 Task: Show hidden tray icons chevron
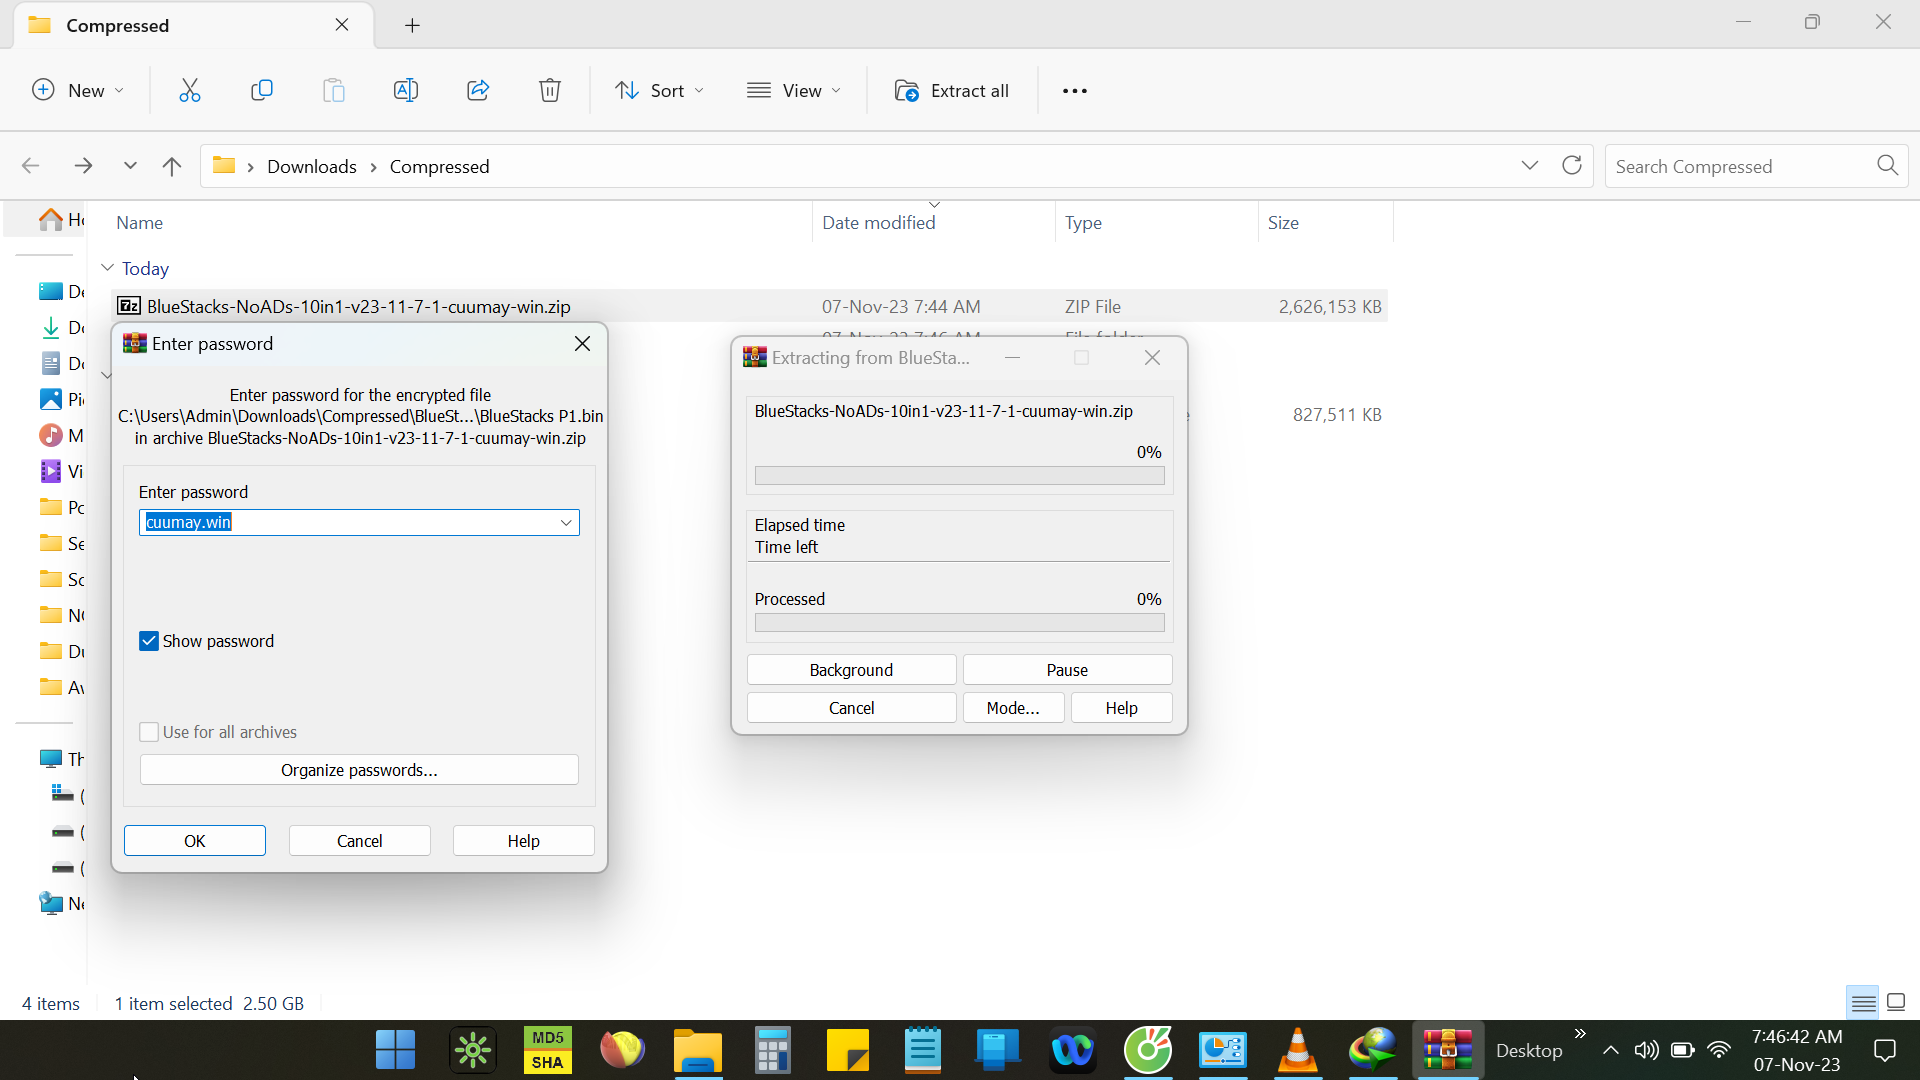click(1610, 1050)
